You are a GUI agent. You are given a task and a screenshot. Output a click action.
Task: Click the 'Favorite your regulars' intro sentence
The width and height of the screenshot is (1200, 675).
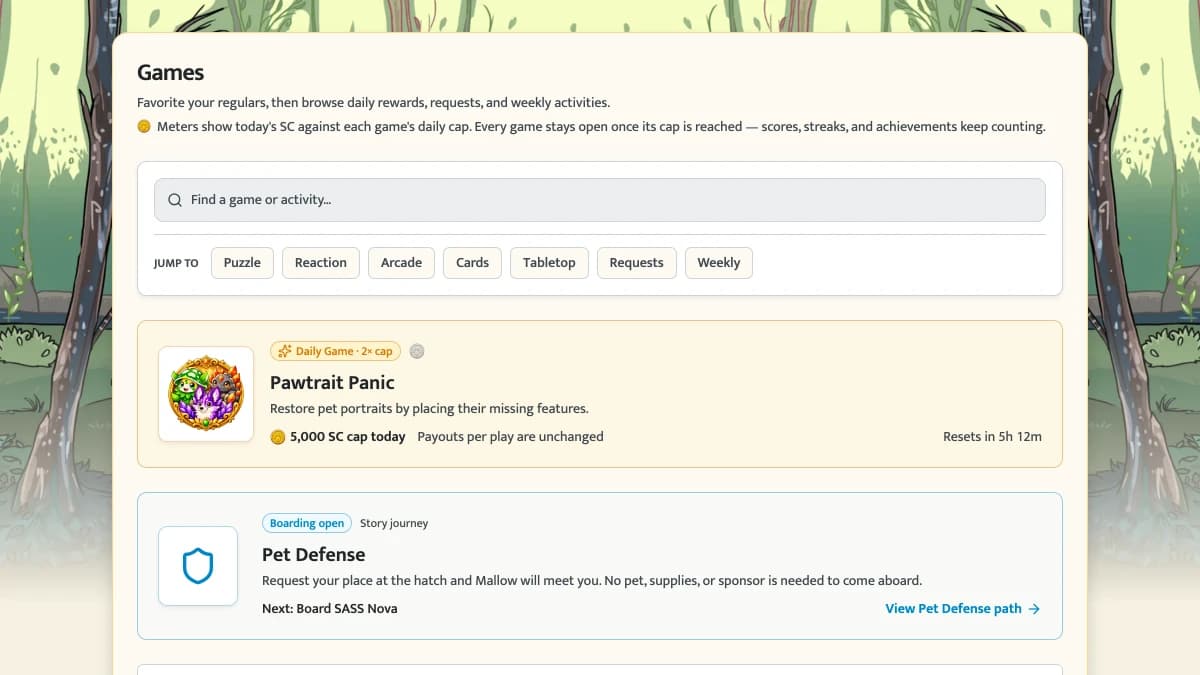click(x=373, y=102)
